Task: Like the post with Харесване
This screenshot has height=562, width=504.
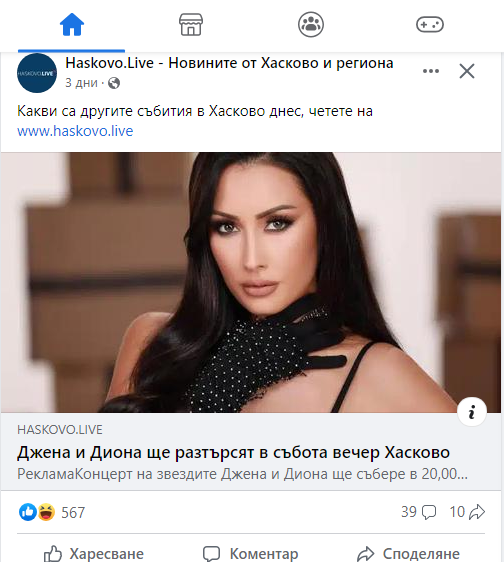Action: point(94,553)
